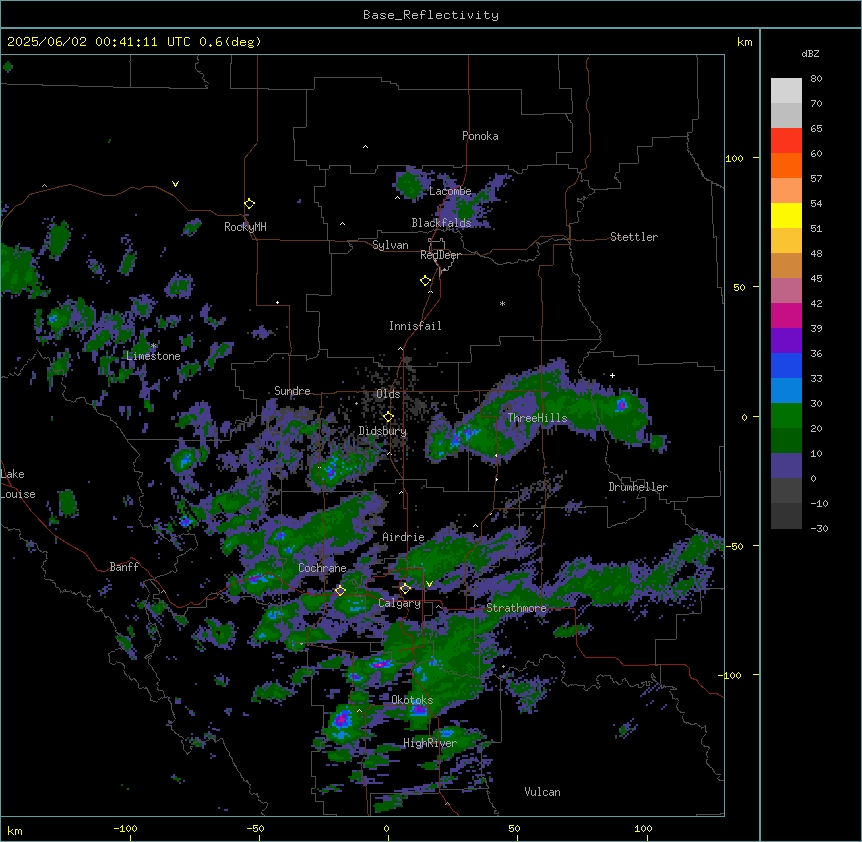Click the ThreeHills city label

(537, 418)
